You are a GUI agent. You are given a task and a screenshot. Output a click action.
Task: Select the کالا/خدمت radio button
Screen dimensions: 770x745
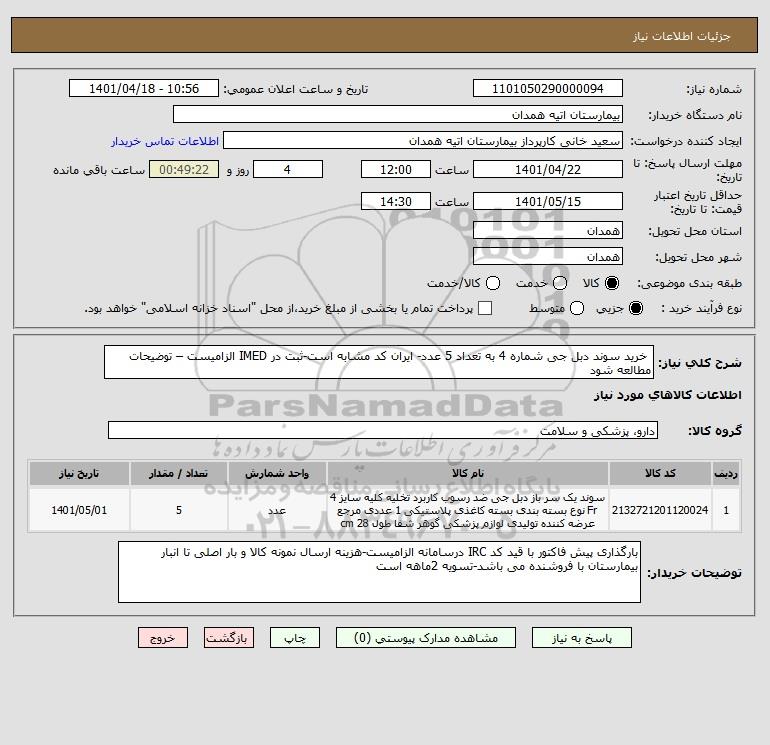pyautogui.click(x=493, y=283)
